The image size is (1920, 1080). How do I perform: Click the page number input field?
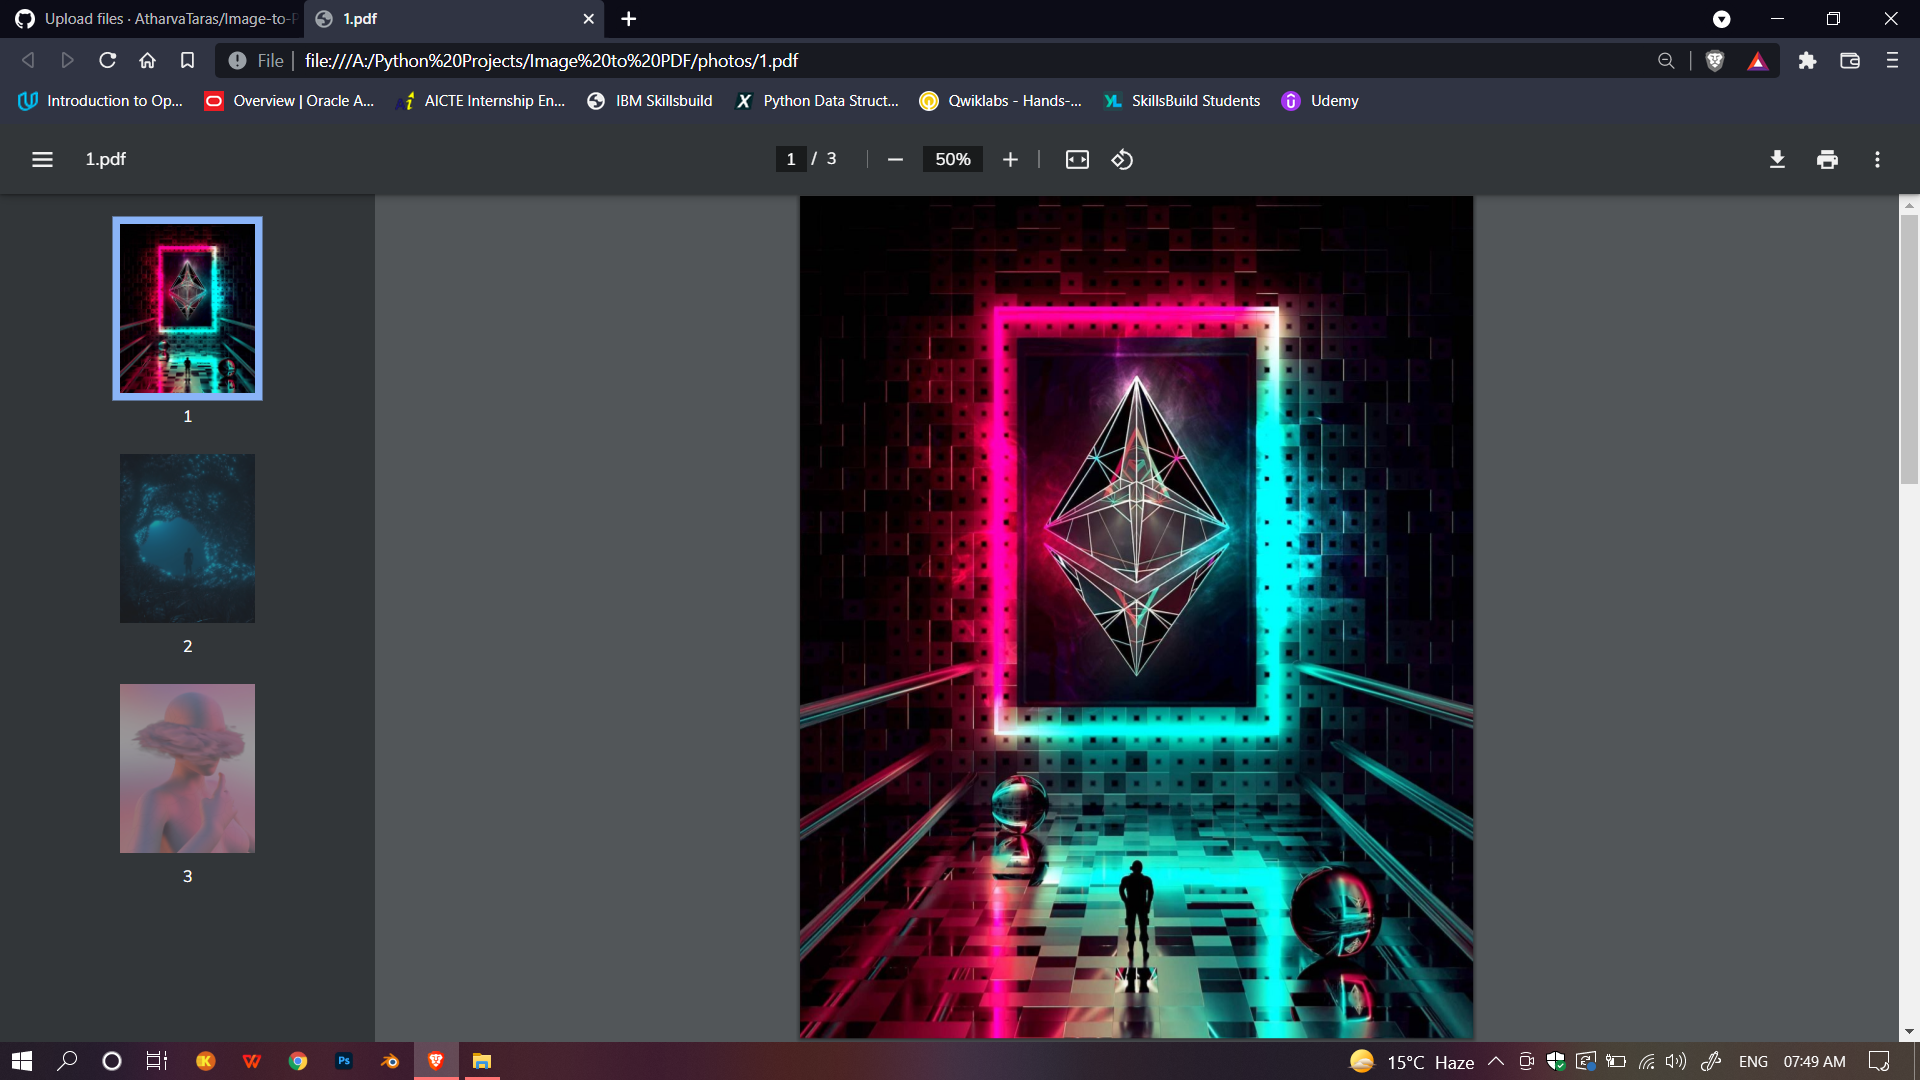tap(790, 159)
